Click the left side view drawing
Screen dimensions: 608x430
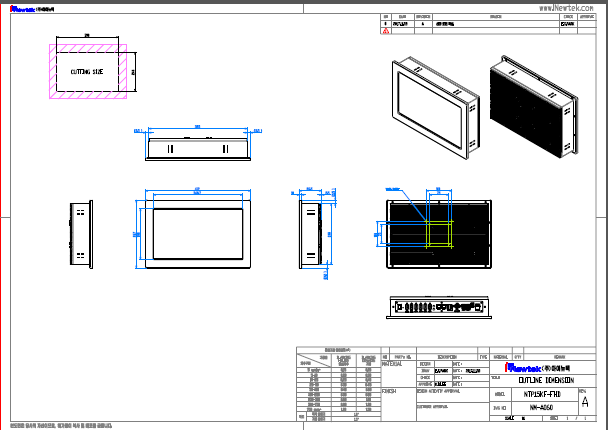tap(81, 234)
